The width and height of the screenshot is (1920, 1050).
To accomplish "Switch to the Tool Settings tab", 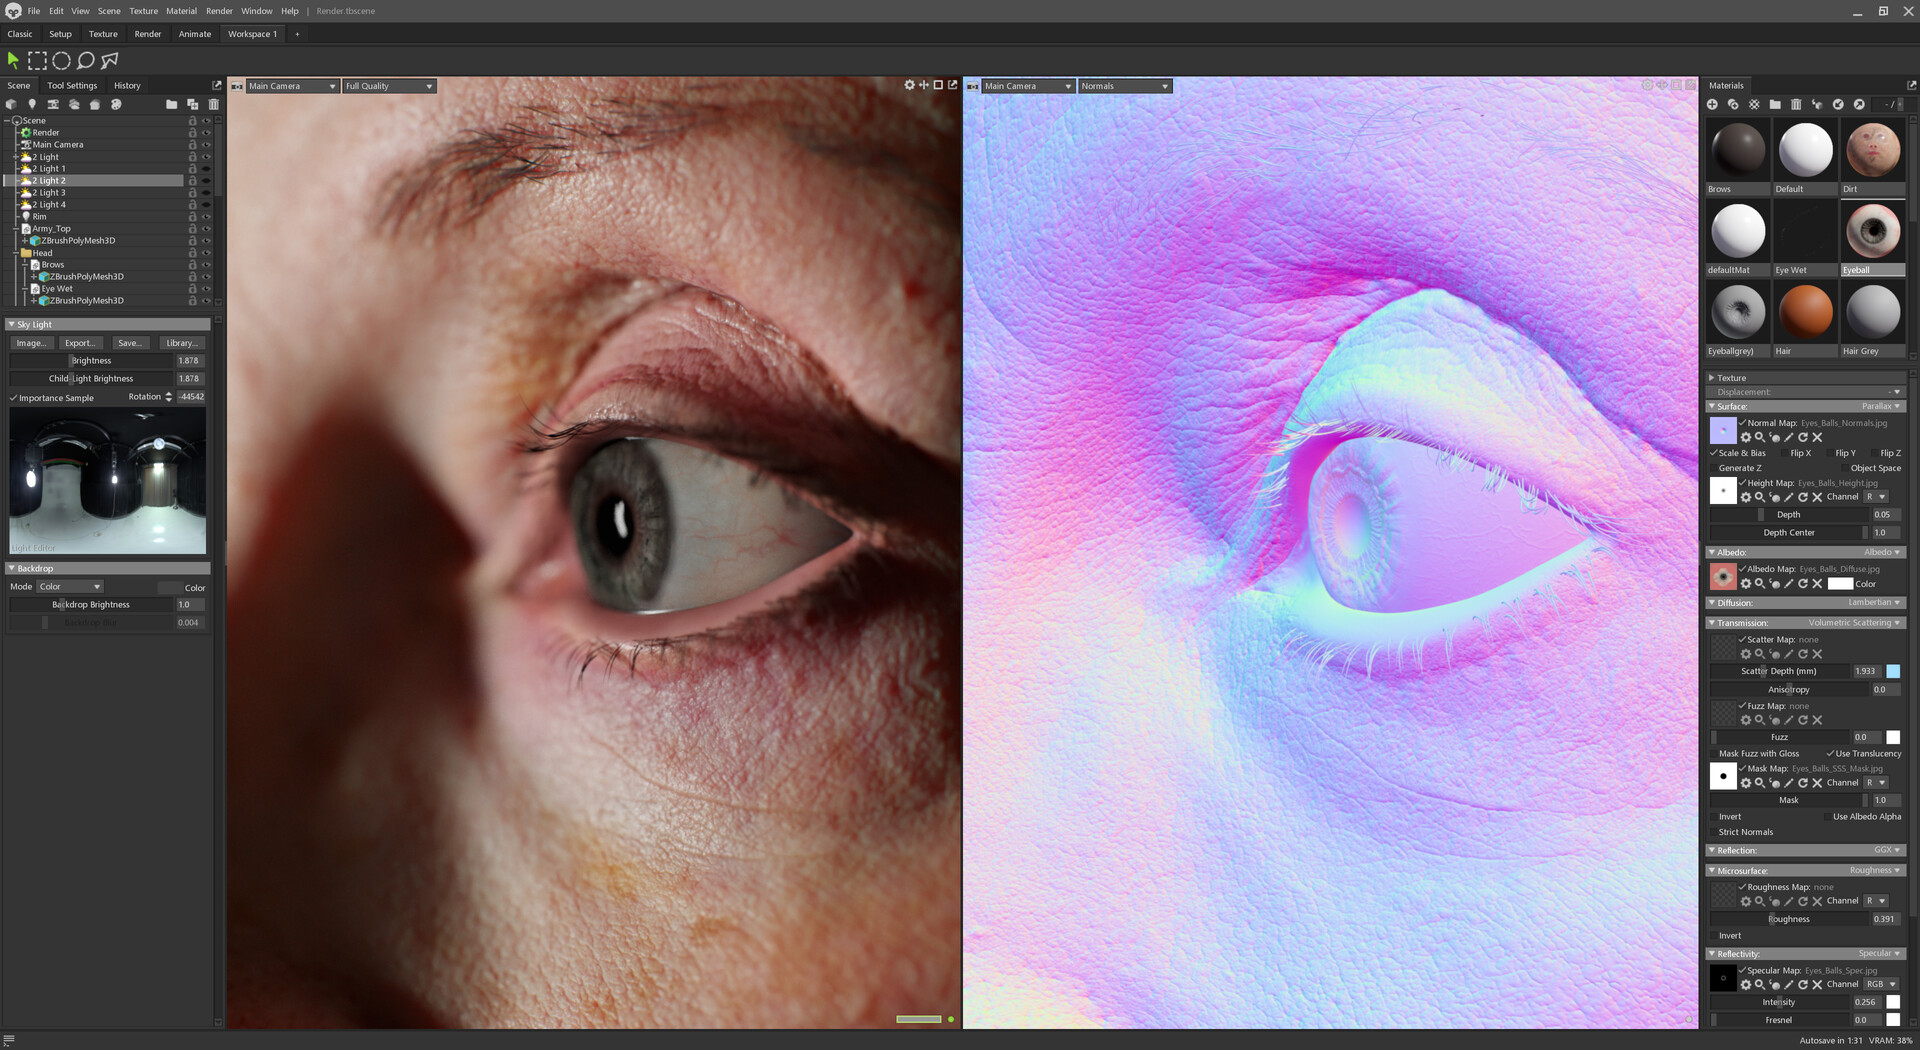I will click(71, 85).
